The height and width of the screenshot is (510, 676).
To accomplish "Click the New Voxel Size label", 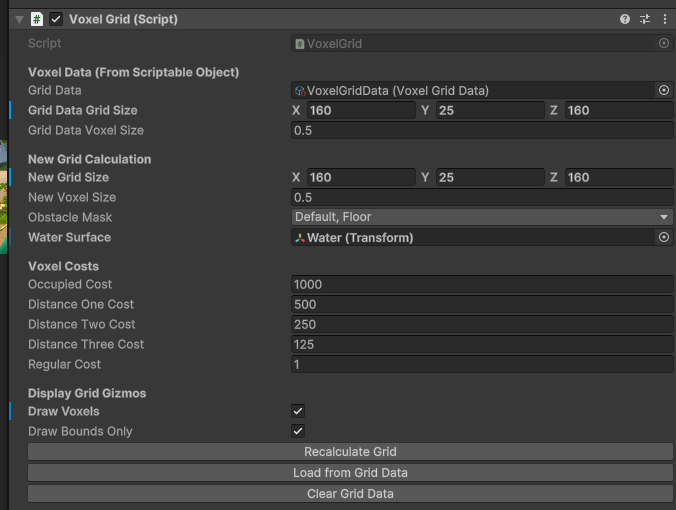I will tap(72, 197).
